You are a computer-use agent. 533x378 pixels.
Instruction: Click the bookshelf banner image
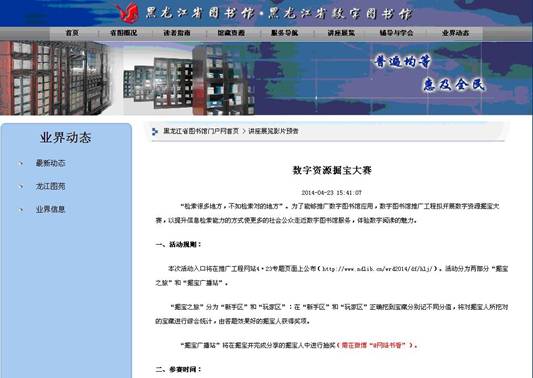[x=127, y=78]
